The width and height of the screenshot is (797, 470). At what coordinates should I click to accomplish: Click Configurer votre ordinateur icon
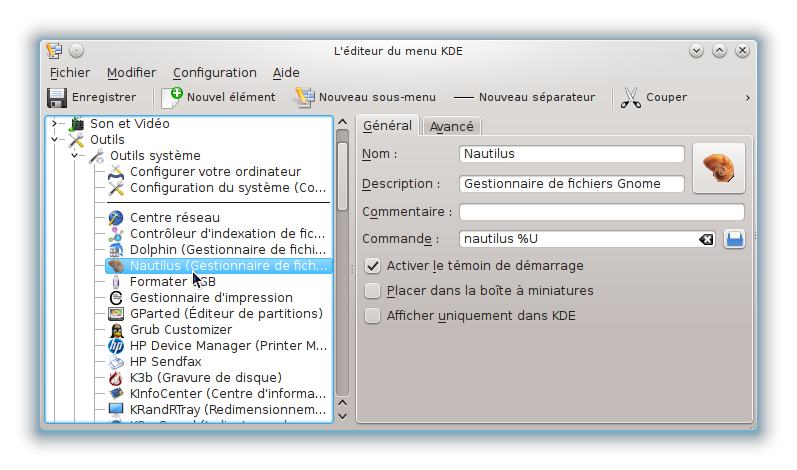coord(116,172)
